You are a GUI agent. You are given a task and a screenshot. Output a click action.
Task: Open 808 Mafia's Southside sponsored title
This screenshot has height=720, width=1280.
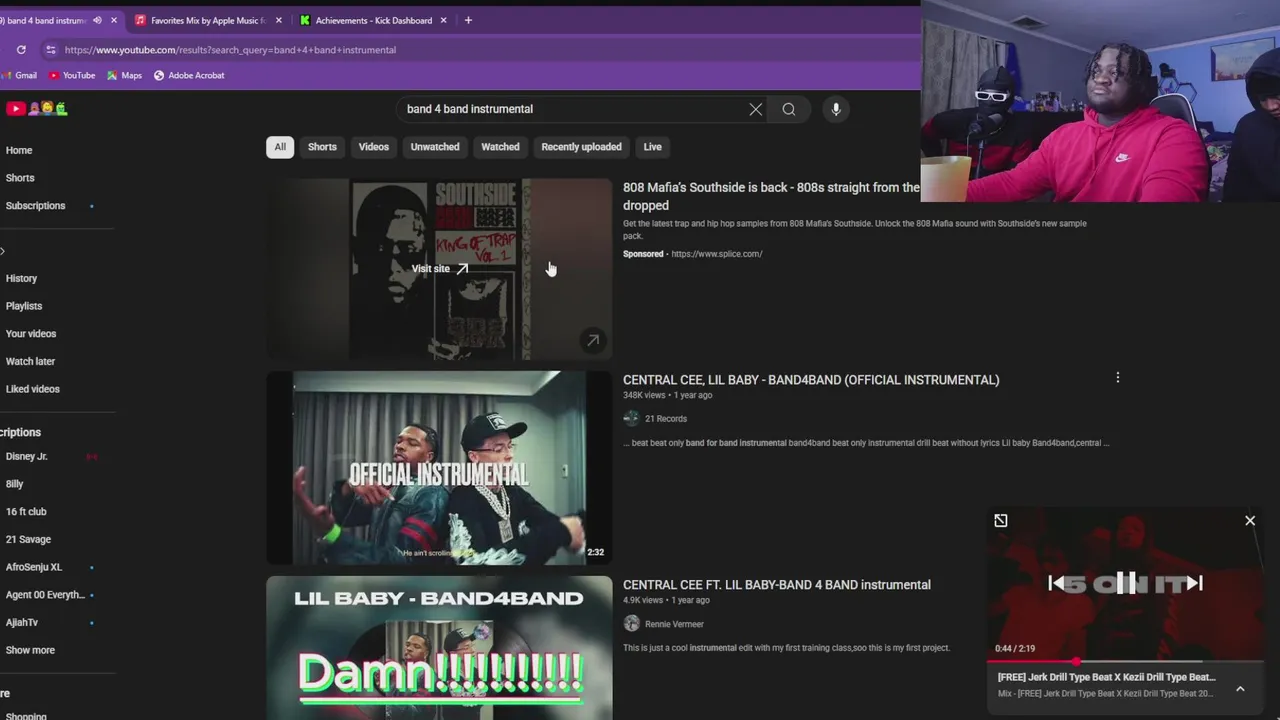point(771,196)
